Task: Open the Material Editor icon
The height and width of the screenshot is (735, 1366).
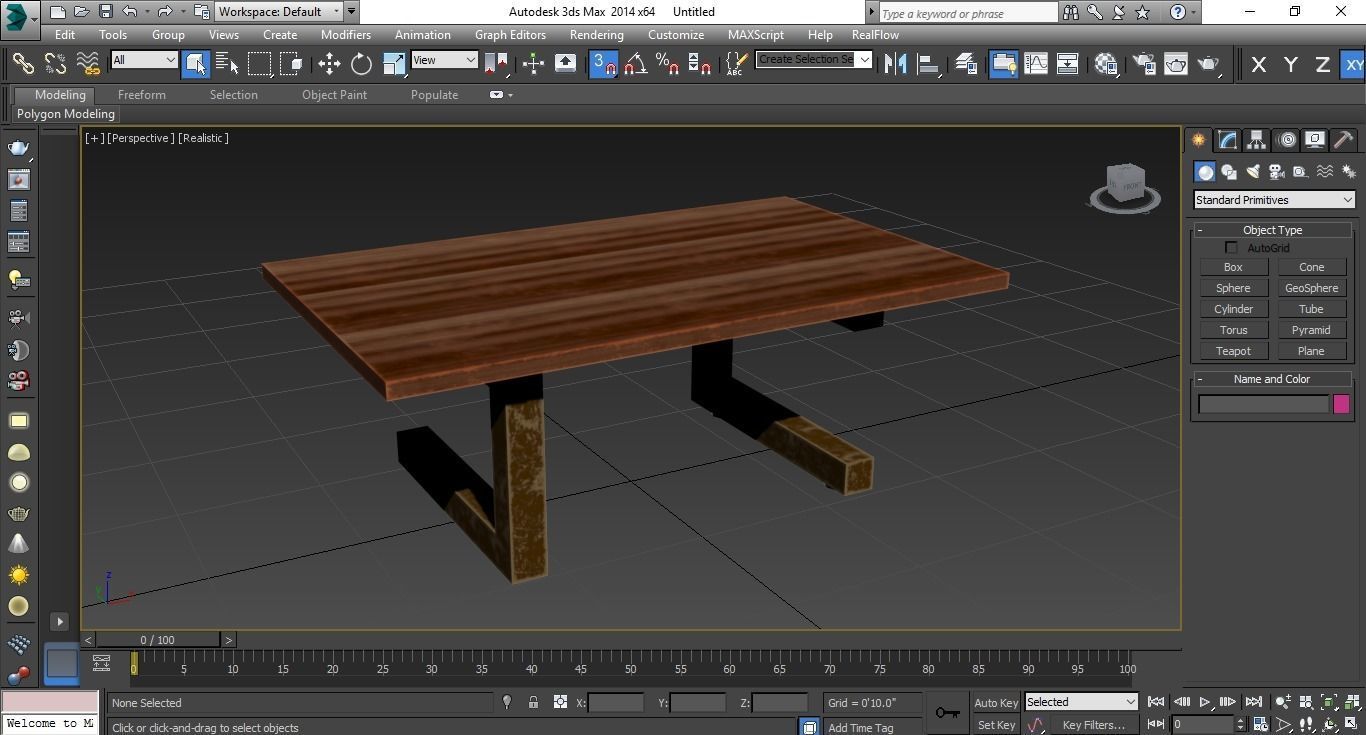Action: 1106,63
